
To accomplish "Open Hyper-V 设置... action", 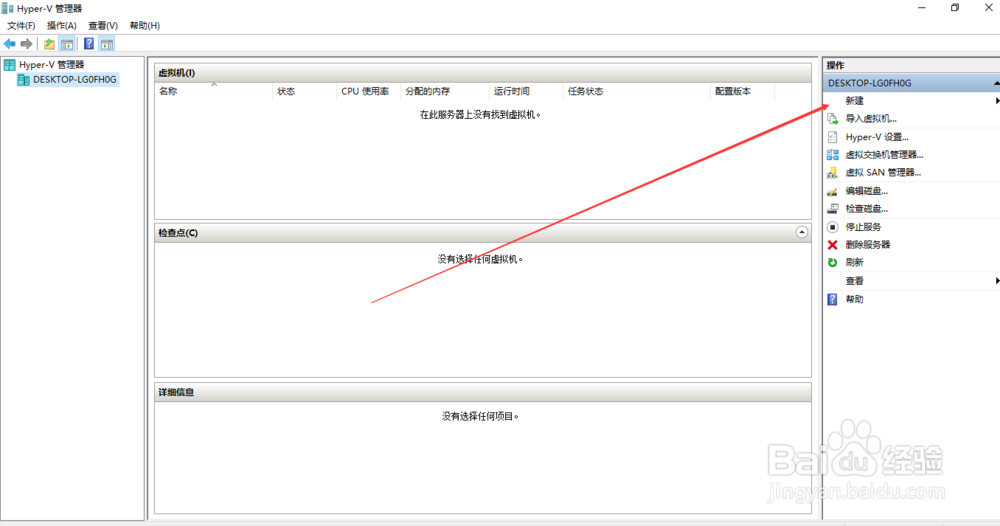I will pyautogui.click(x=877, y=137).
